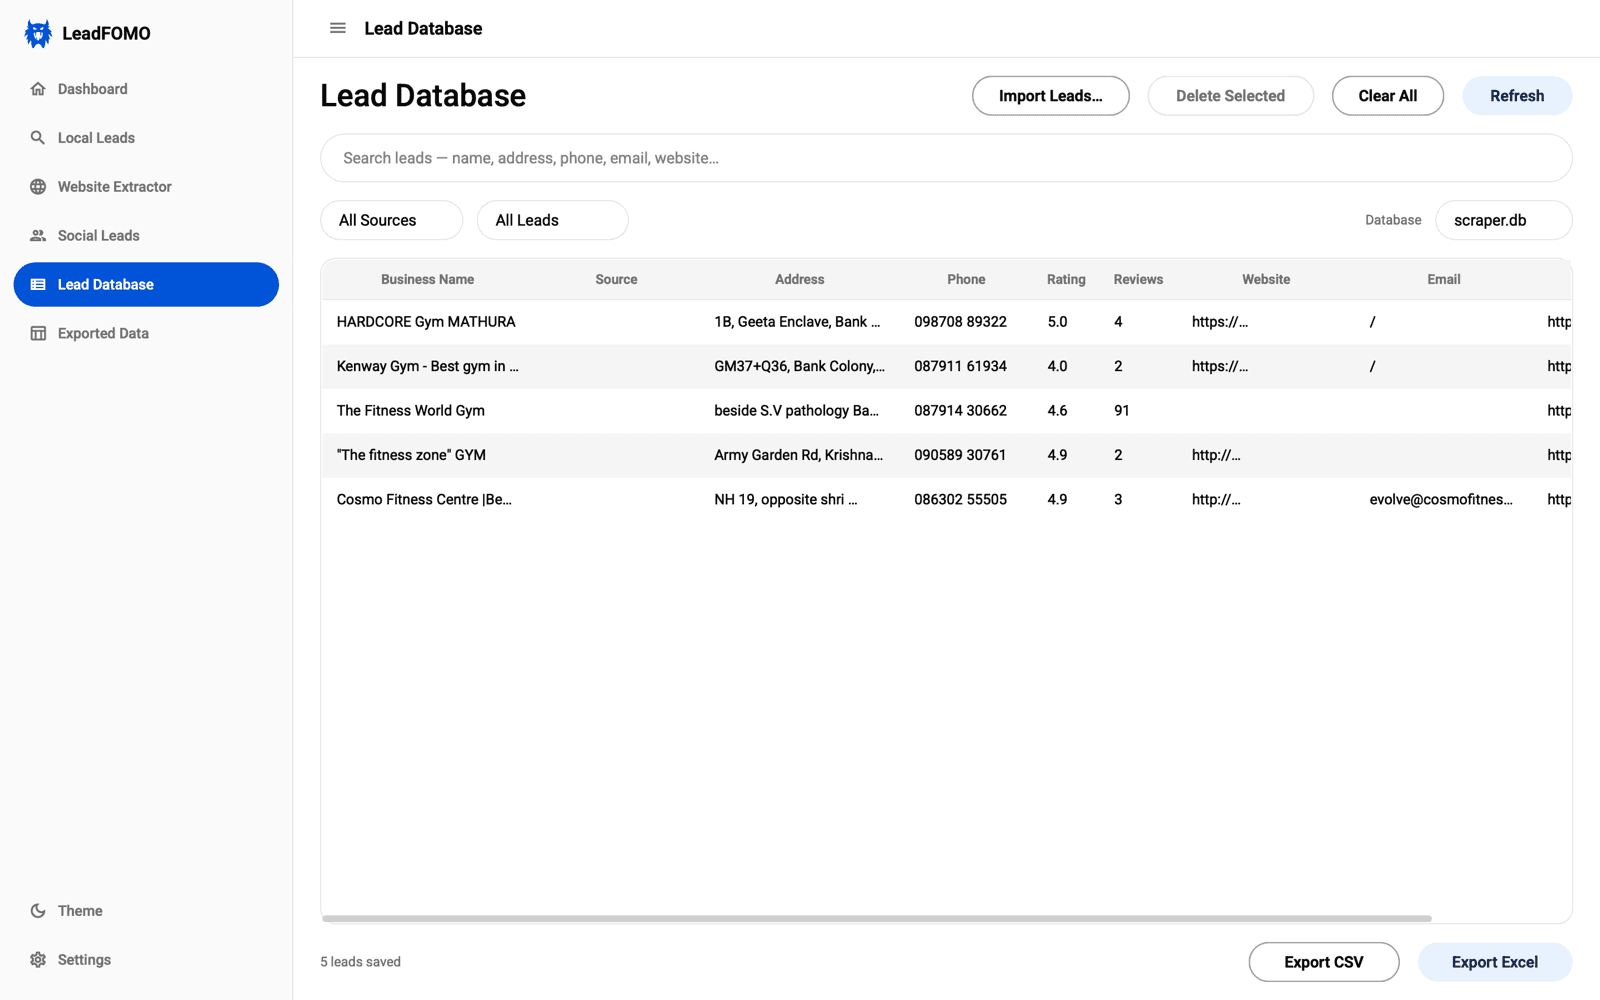Open Website Extractor section
Viewport: 1600px width, 1000px height.
coord(146,187)
